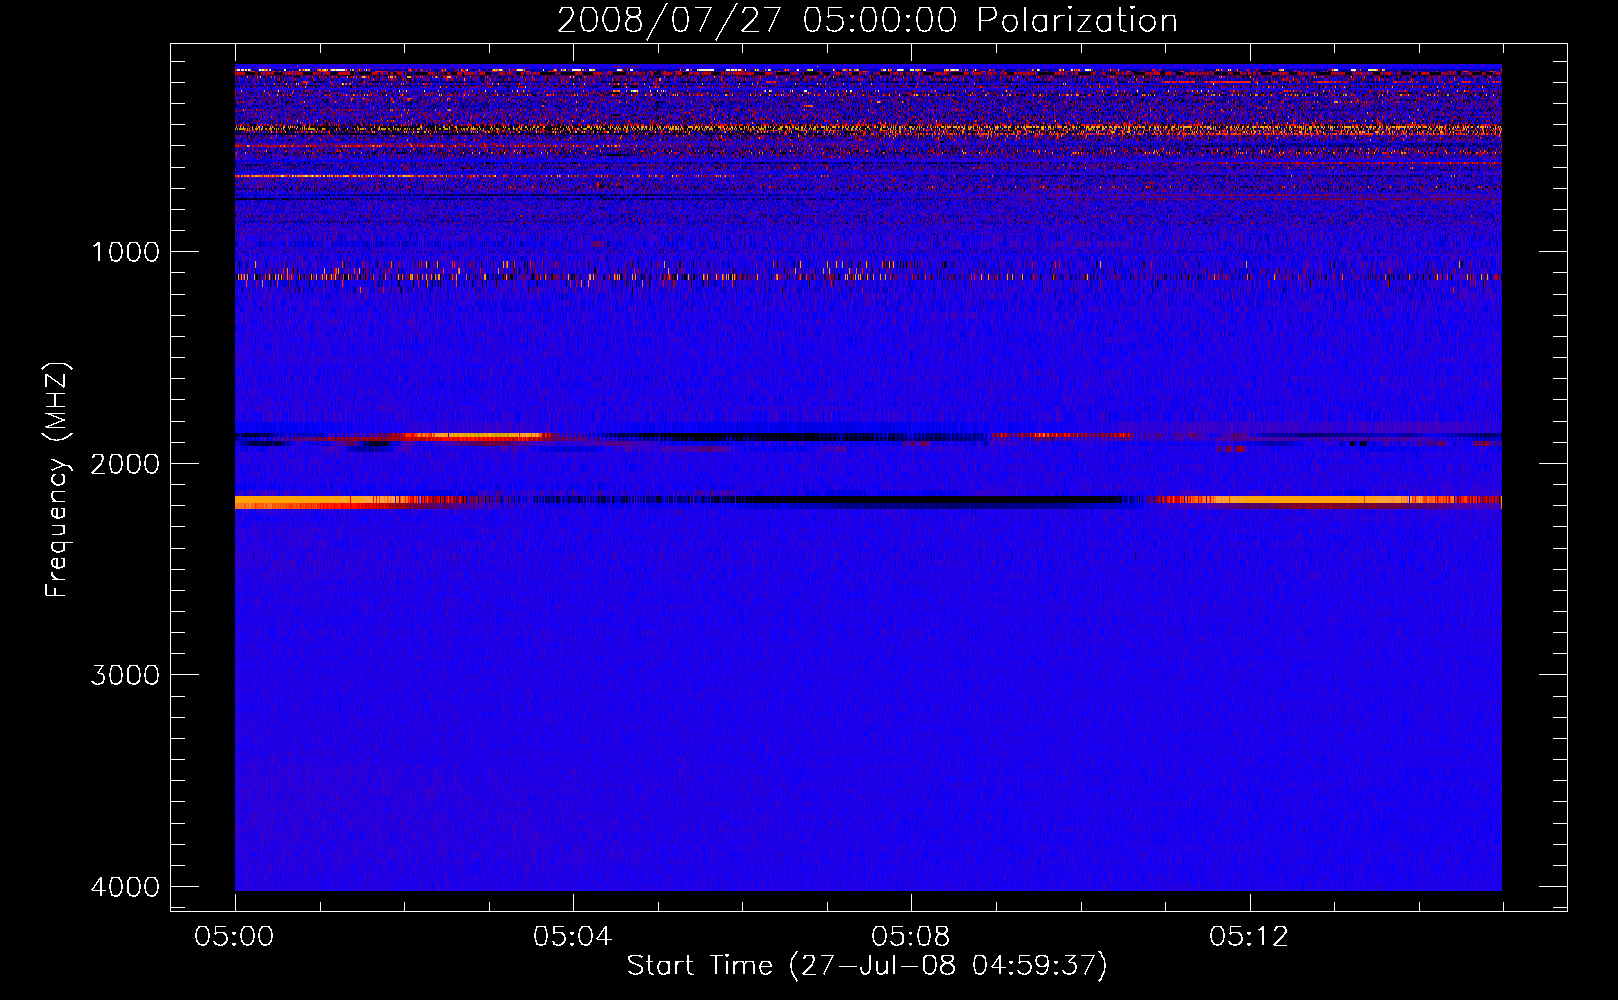Click the plot title '2008/07/27 05:00:00 Polarization'
This screenshot has width=1618, height=1000.
click(867, 20)
